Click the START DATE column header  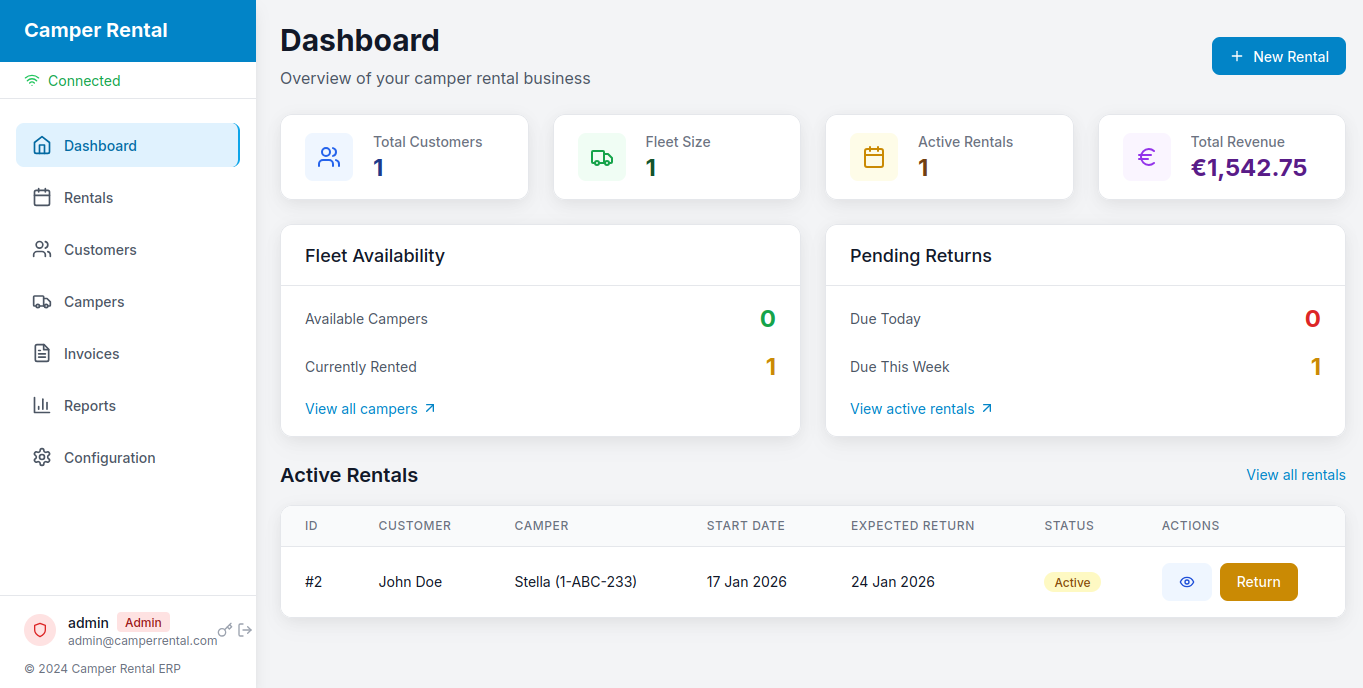pos(746,526)
